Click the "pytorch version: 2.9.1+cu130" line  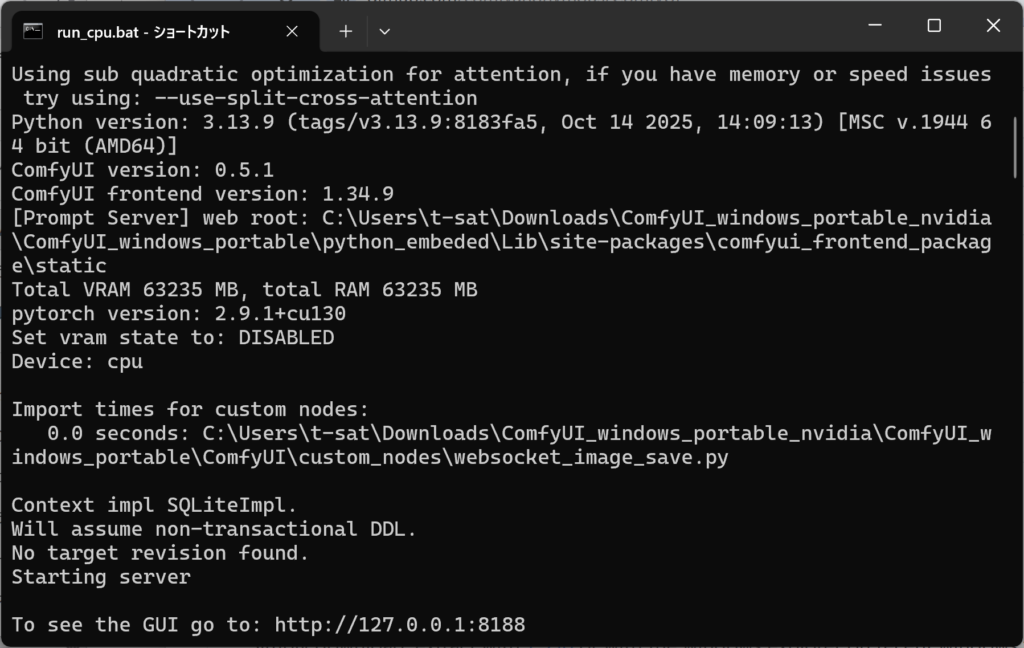[x=178, y=314]
